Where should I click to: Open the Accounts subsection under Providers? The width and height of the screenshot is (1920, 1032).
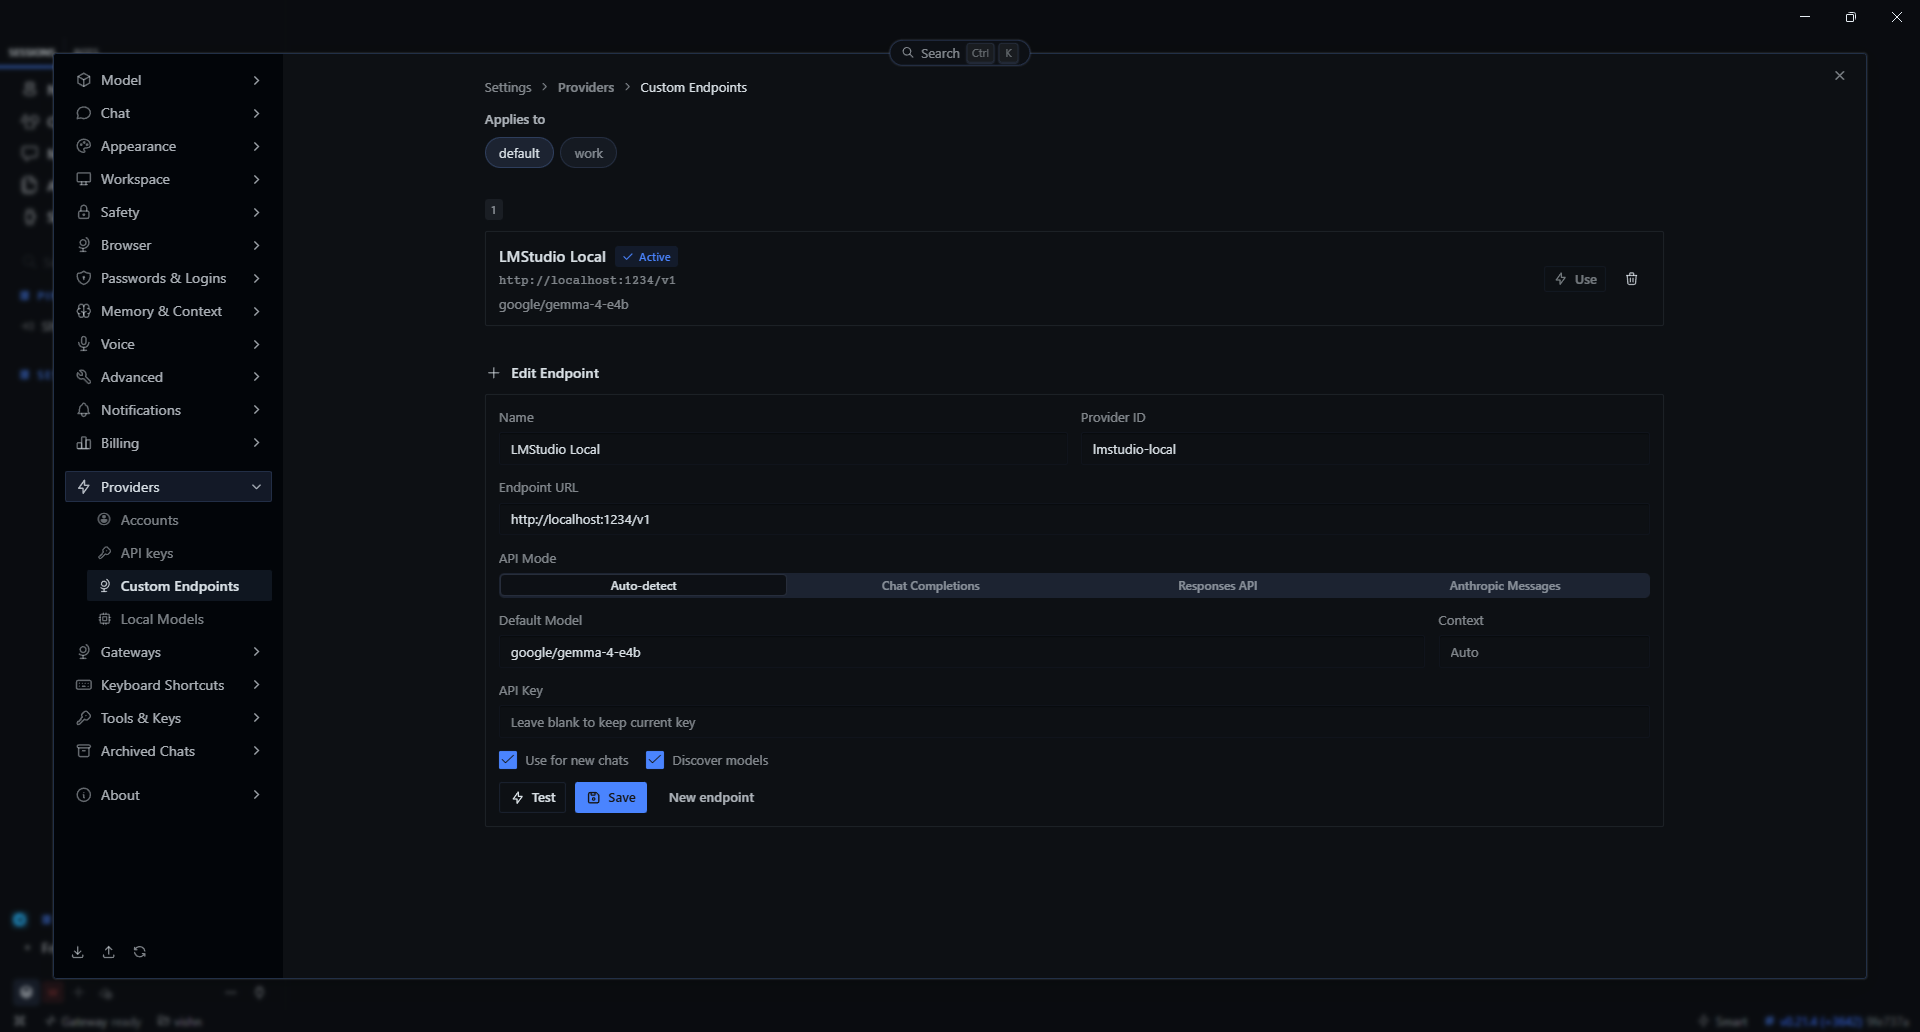179,520
